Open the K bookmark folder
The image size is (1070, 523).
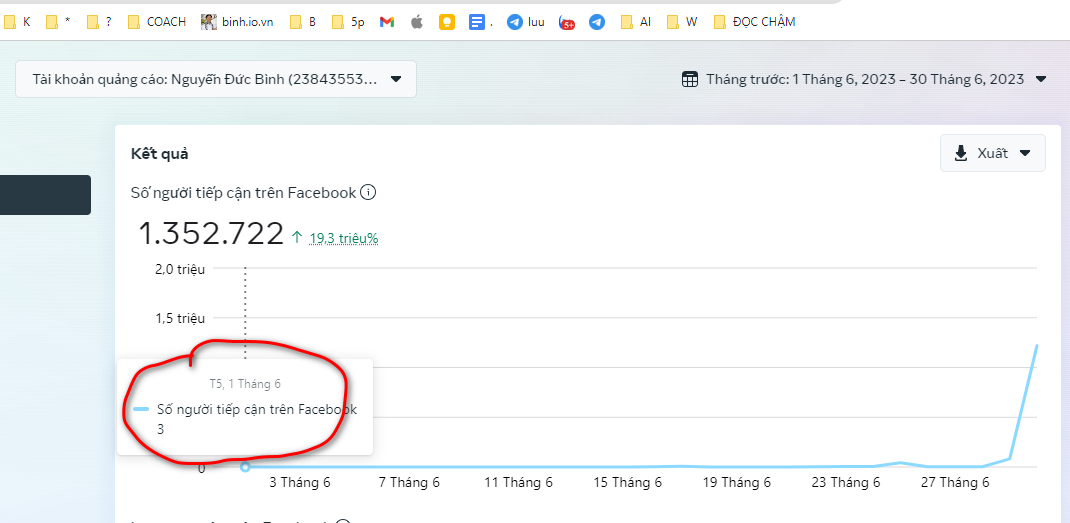(x=18, y=22)
